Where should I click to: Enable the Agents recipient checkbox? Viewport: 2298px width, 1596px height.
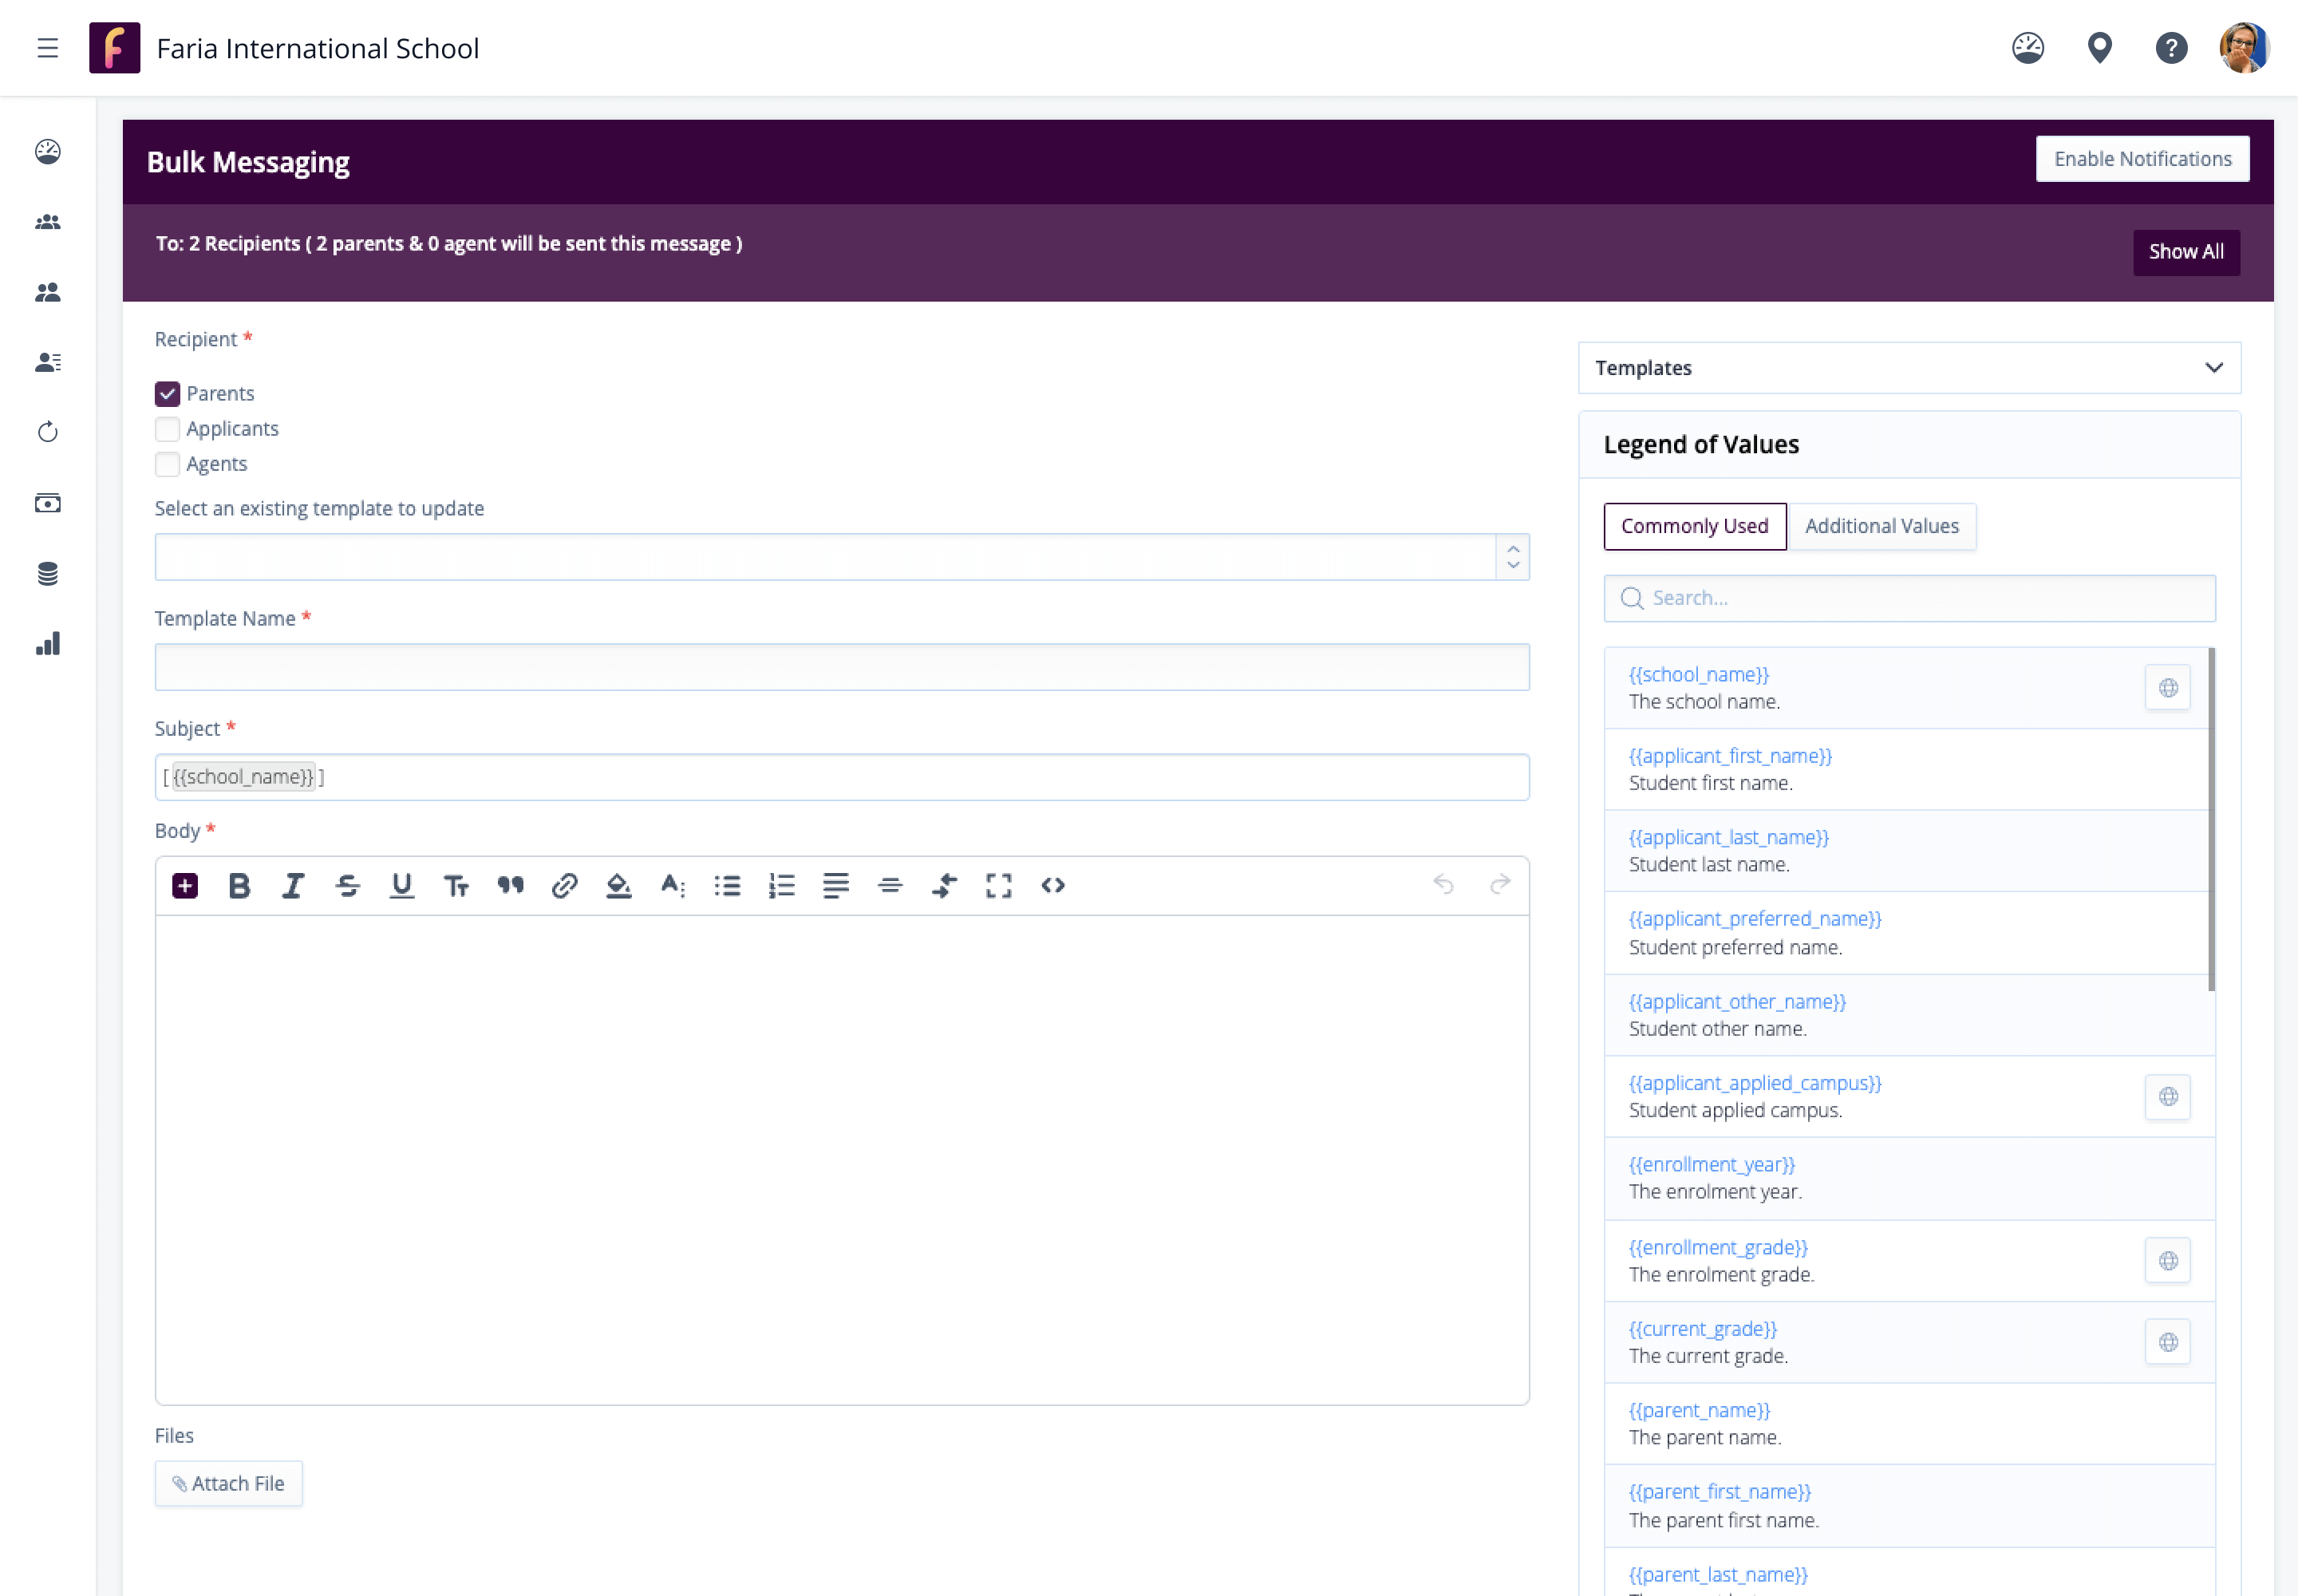(x=168, y=464)
